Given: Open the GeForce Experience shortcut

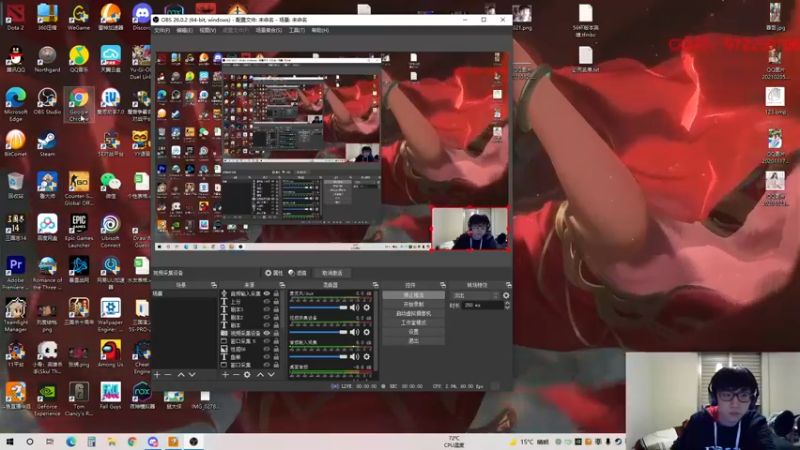Looking at the screenshot, I should point(47,399).
